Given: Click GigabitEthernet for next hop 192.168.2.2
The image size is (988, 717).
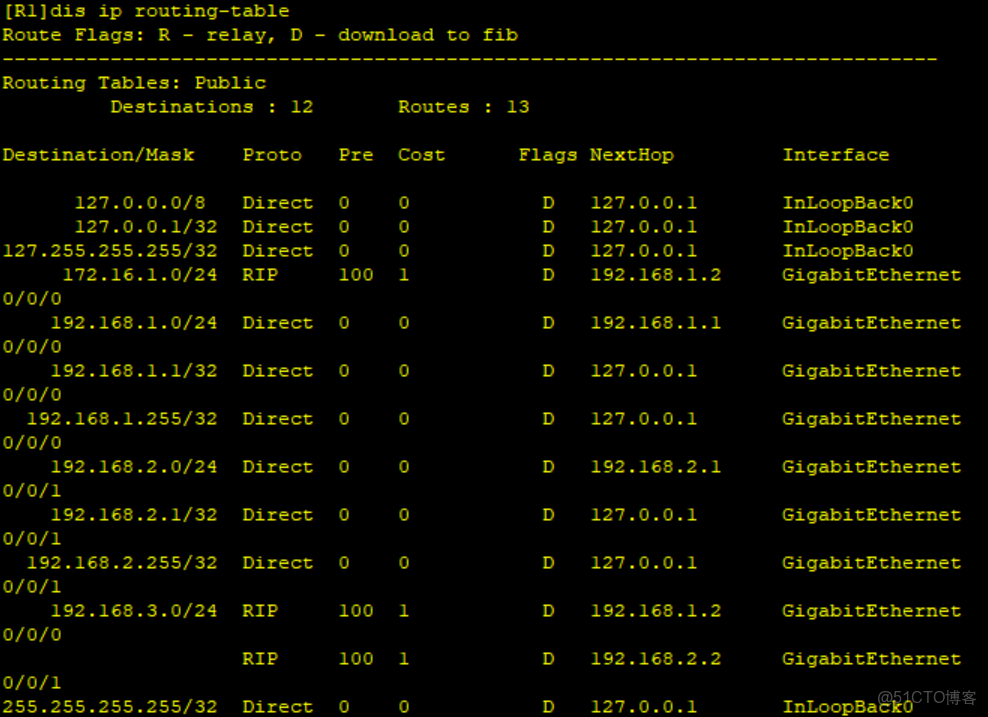Looking at the screenshot, I should pyautogui.click(x=872, y=659).
